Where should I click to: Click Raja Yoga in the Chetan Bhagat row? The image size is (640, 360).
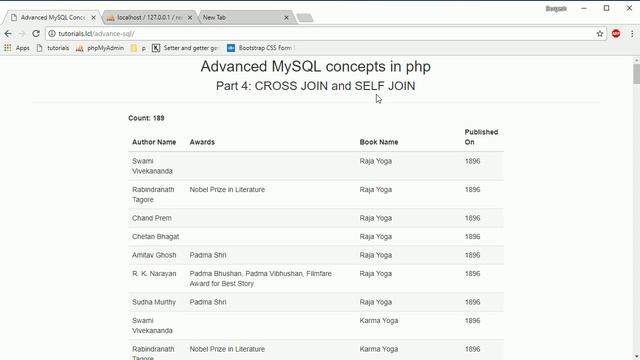pyautogui.click(x=376, y=236)
